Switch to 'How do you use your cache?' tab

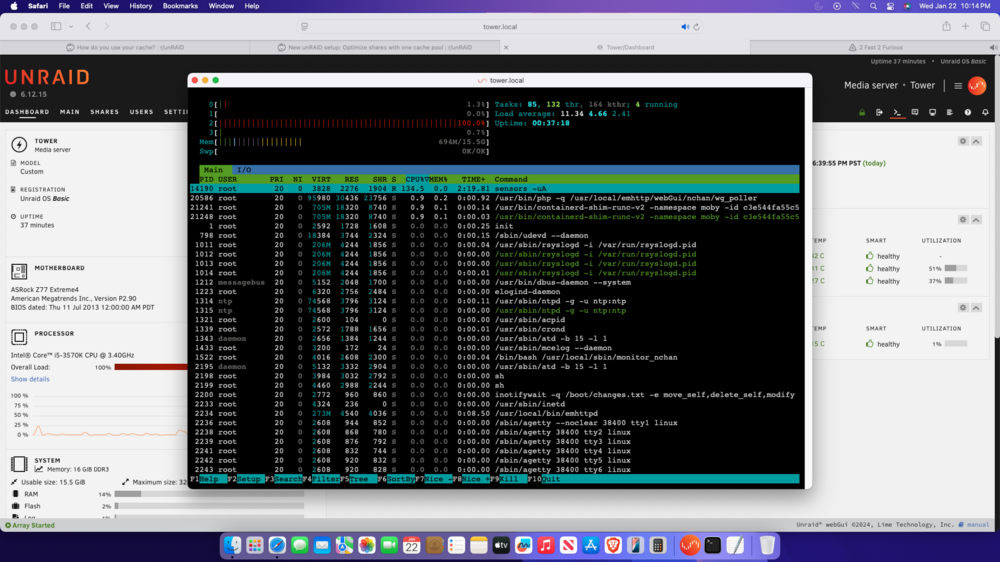coord(125,47)
